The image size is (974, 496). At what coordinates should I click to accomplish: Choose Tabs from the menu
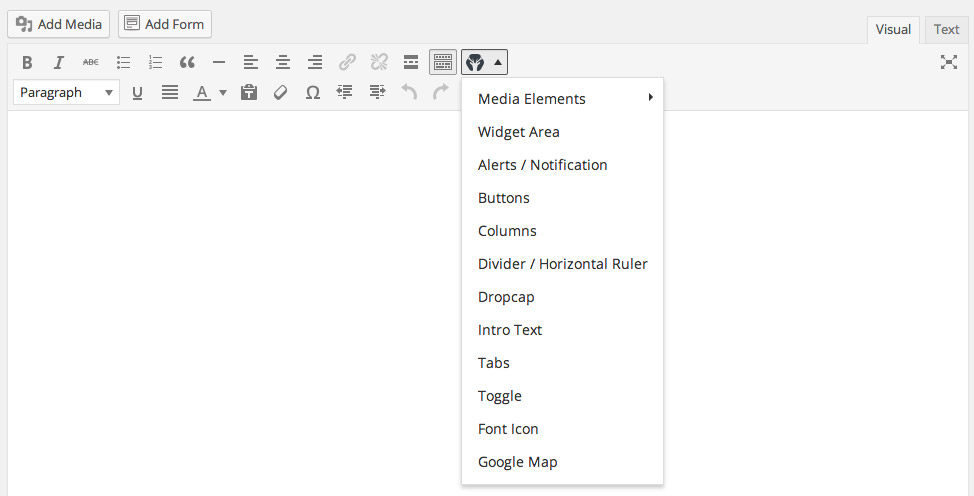click(563, 362)
